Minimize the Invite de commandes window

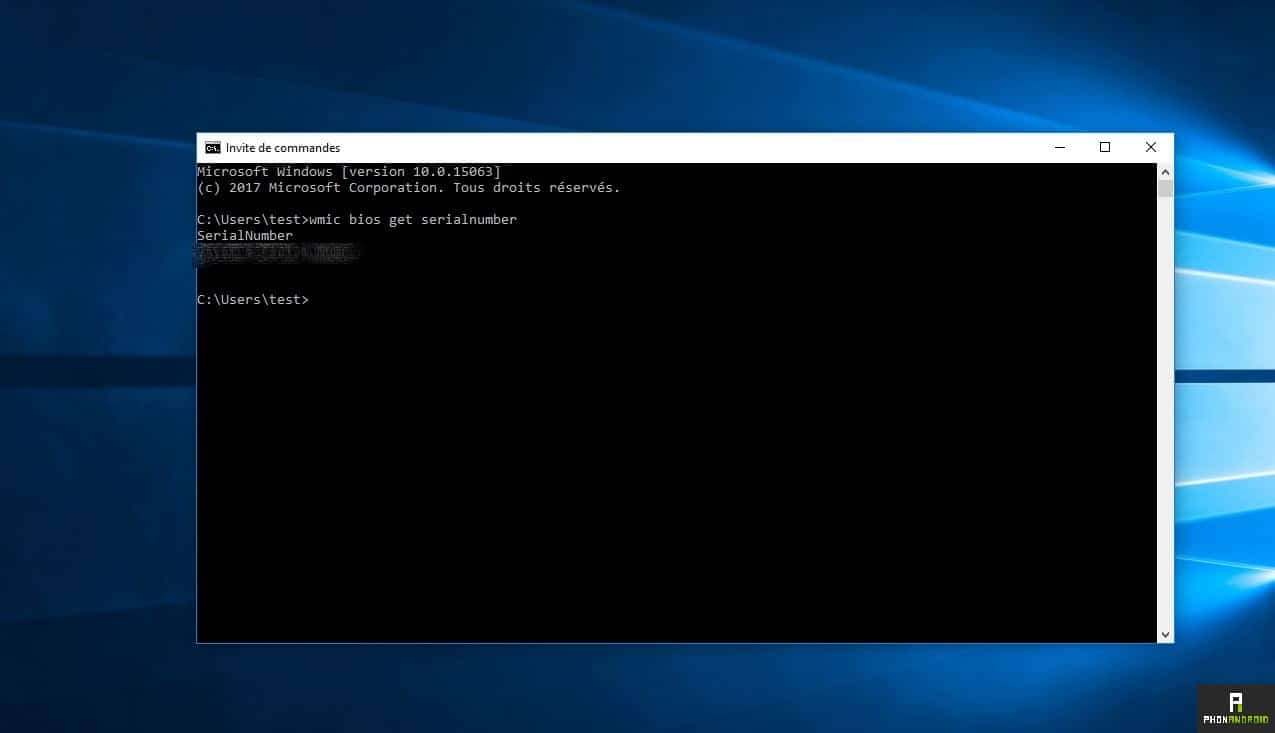1060,148
